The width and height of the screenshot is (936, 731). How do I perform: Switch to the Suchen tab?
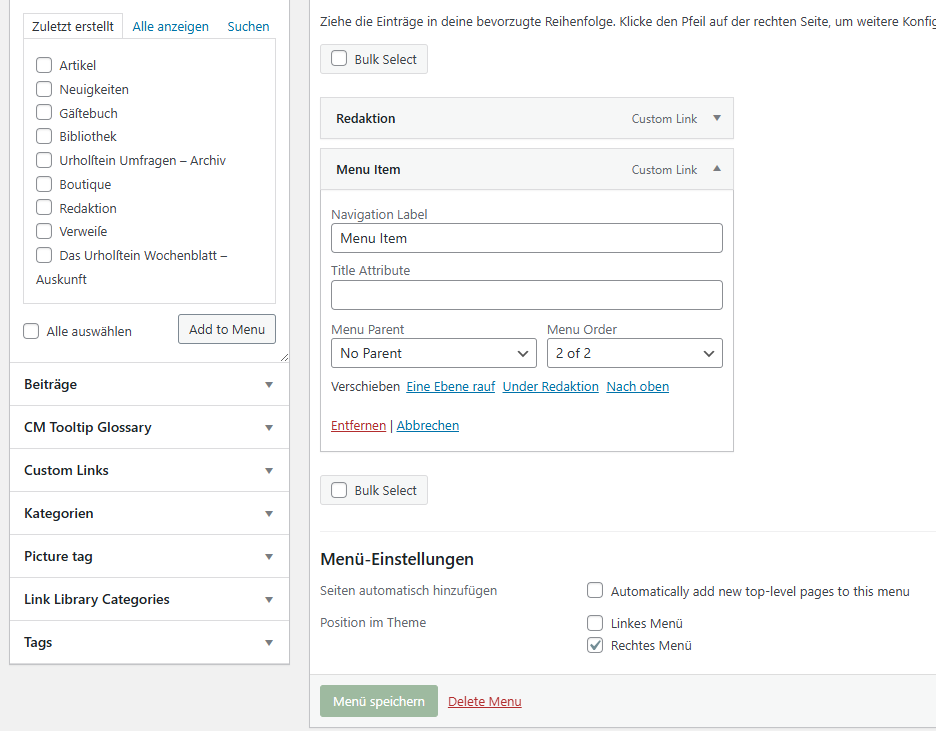[248, 27]
